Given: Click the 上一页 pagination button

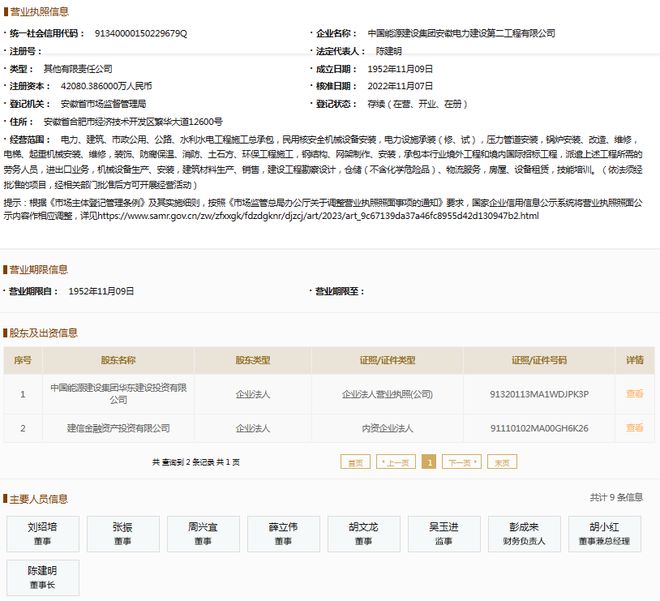Looking at the screenshot, I should tap(396, 462).
